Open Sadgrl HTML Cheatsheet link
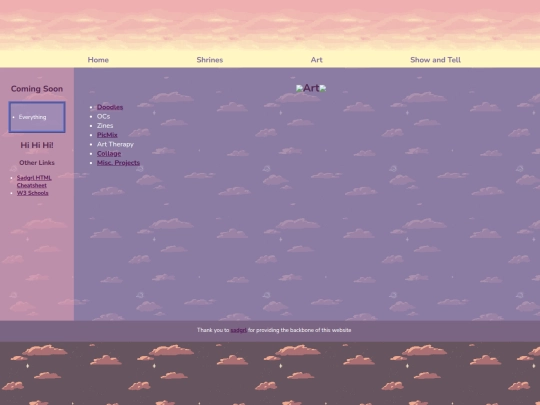The width and height of the screenshot is (540, 405). [x=34, y=181]
